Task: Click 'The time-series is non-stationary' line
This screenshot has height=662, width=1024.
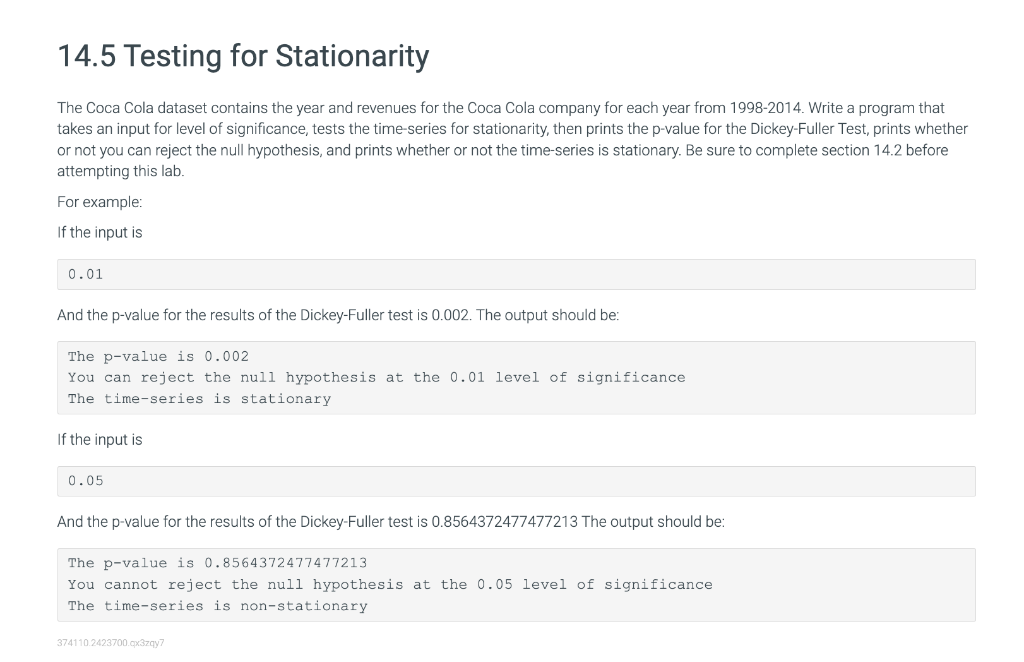Action: click(217, 606)
